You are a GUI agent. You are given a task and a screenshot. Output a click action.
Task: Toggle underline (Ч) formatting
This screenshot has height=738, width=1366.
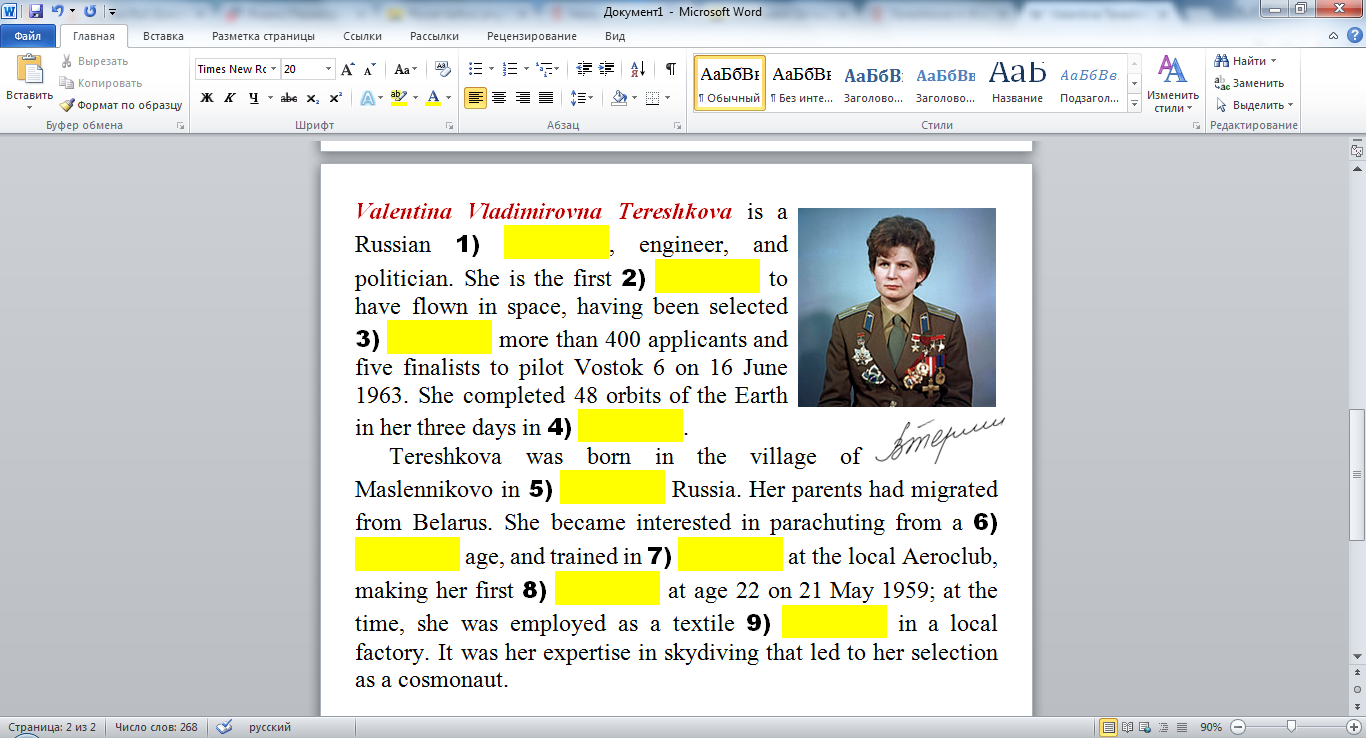click(x=254, y=98)
